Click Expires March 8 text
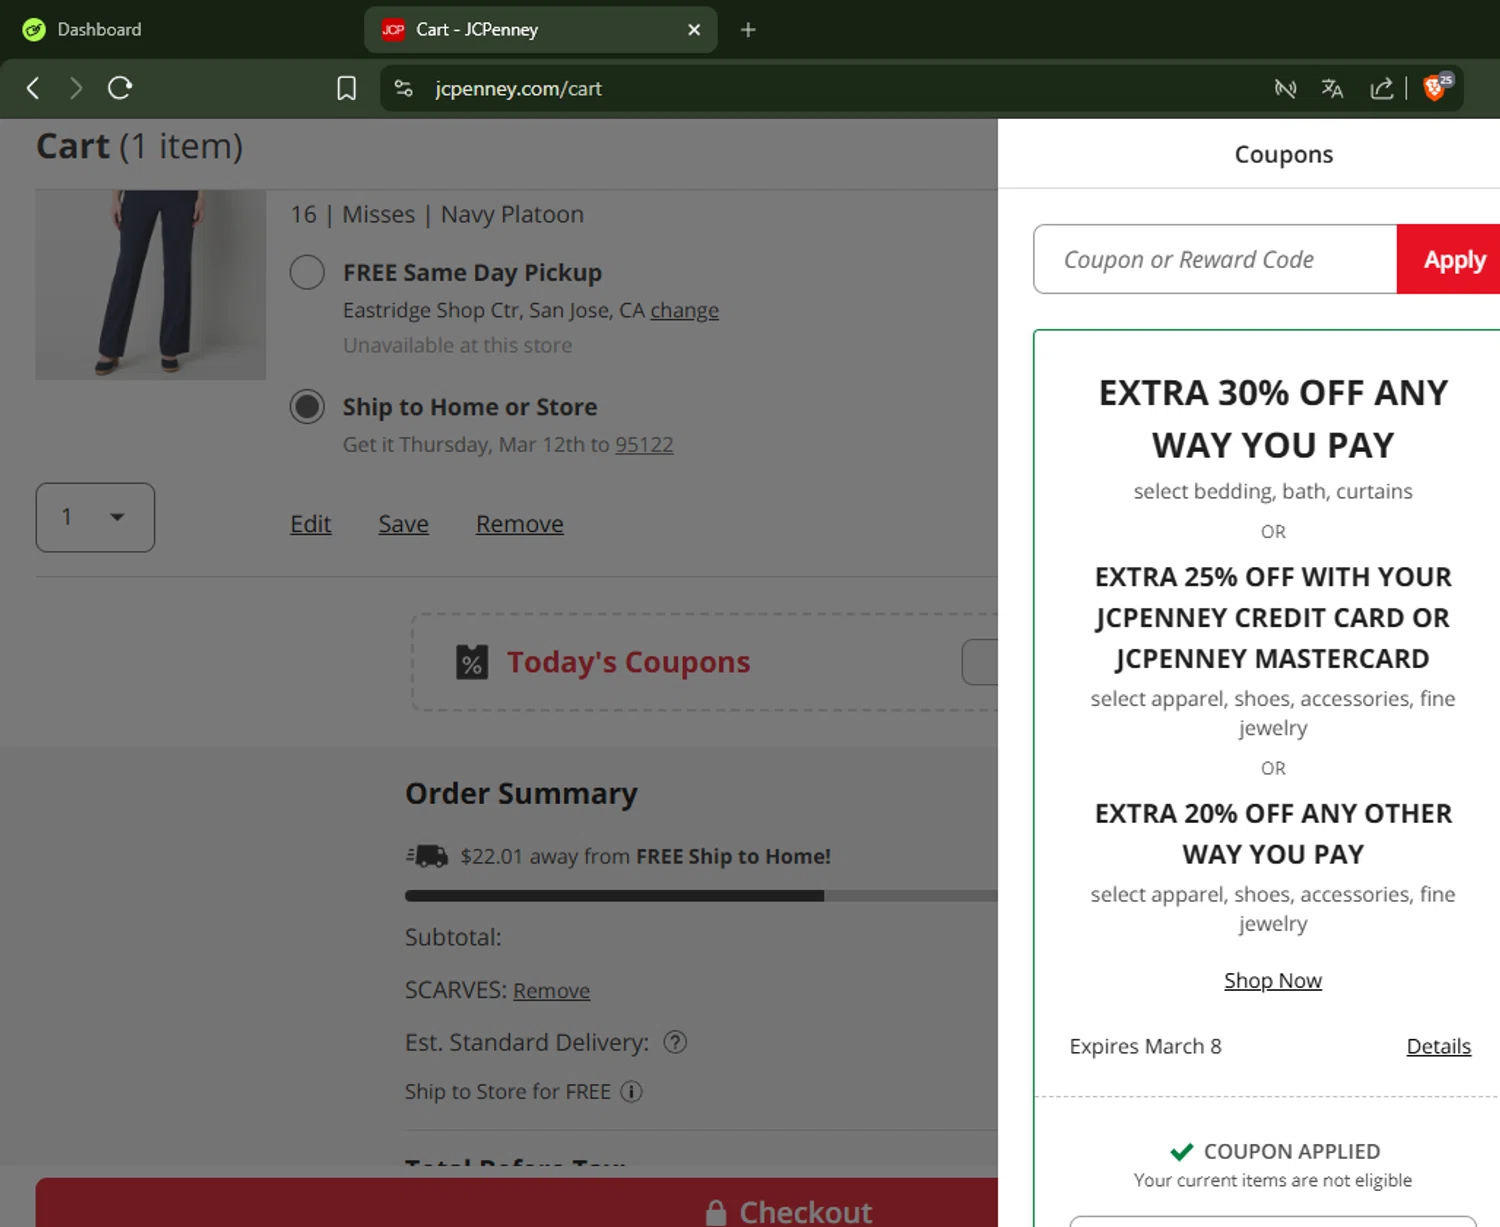The height and width of the screenshot is (1227, 1500). tap(1145, 1046)
